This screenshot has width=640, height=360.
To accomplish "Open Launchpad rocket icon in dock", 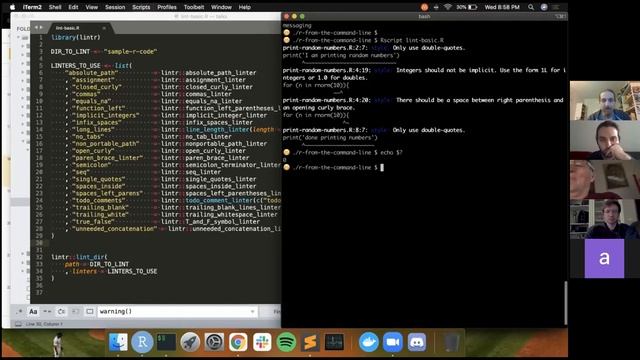I will pyautogui.click(x=190, y=342).
